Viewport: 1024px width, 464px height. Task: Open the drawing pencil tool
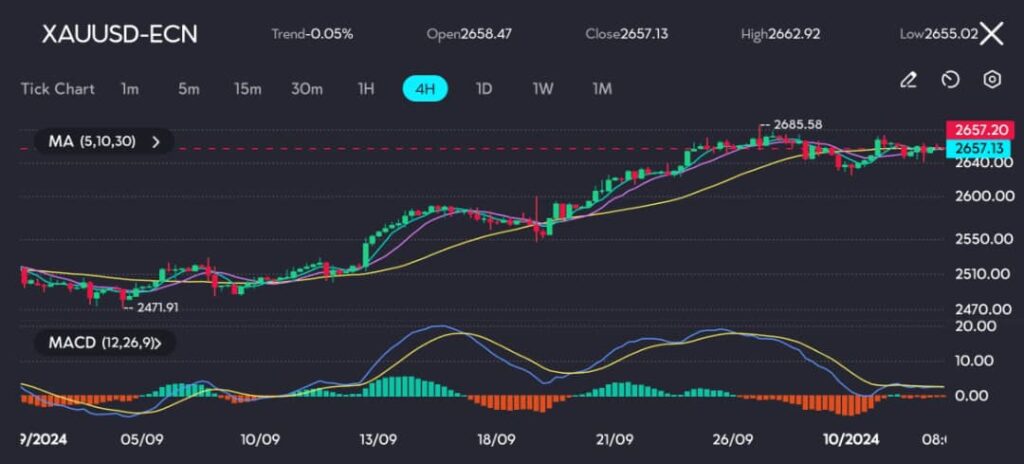point(908,80)
